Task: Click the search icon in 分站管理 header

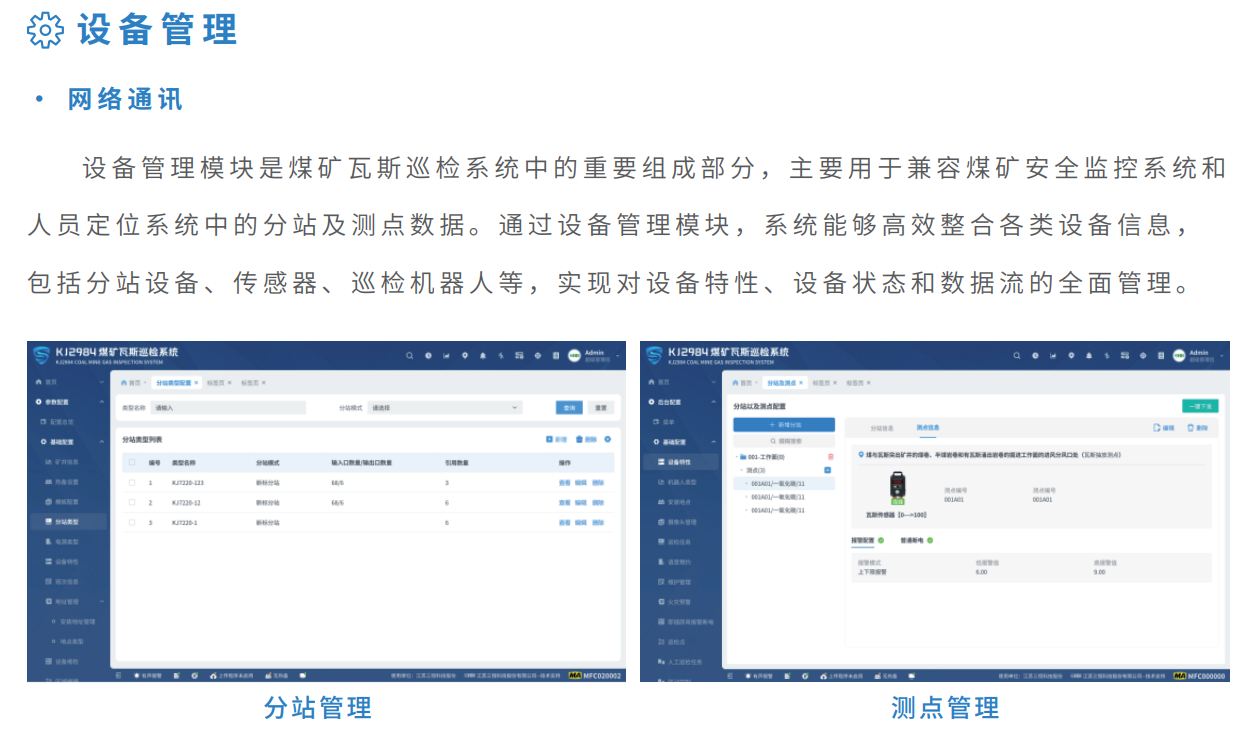Action: coord(410,355)
